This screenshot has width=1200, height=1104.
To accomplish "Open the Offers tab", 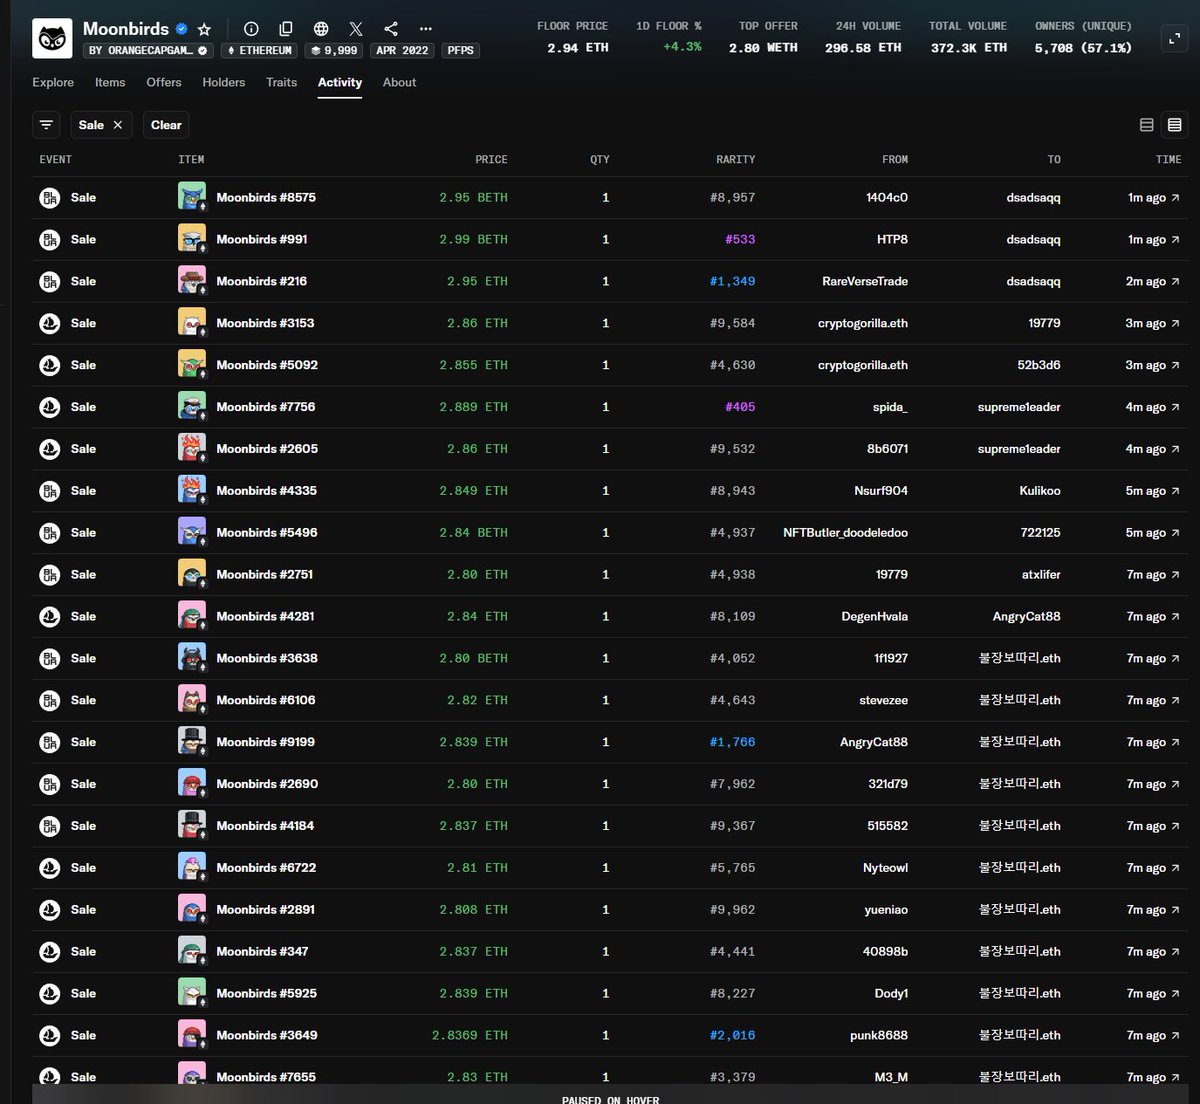I will pos(164,82).
